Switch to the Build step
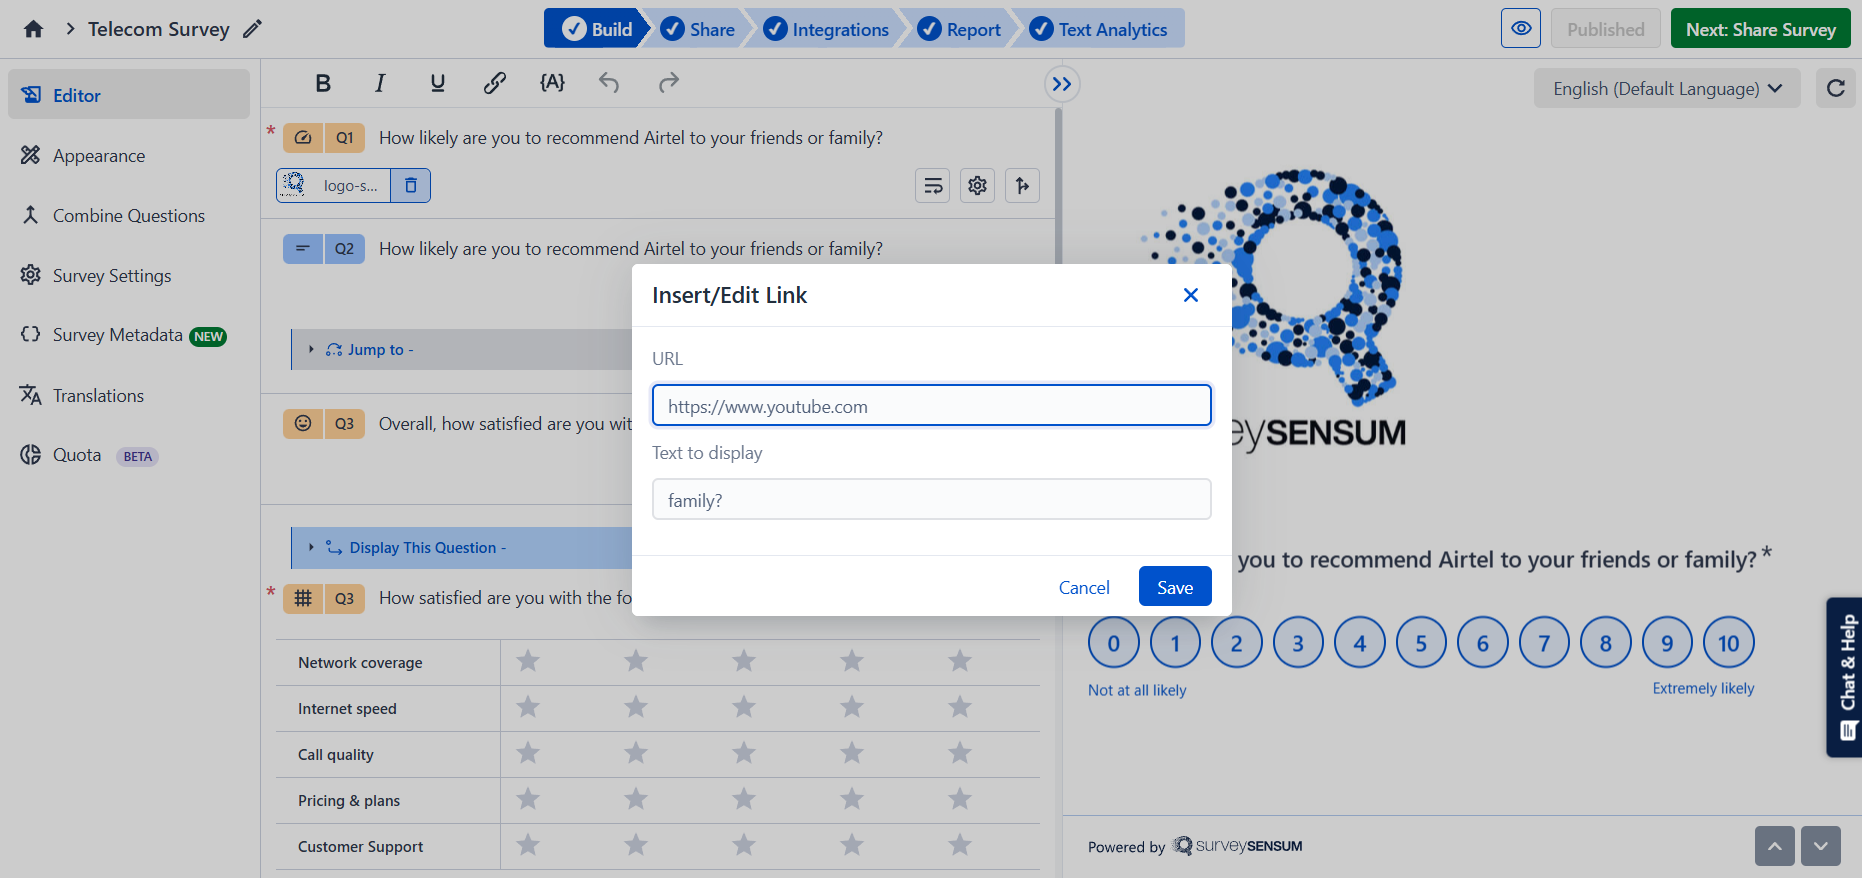1862x878 pixels. [x=597, y=29]
